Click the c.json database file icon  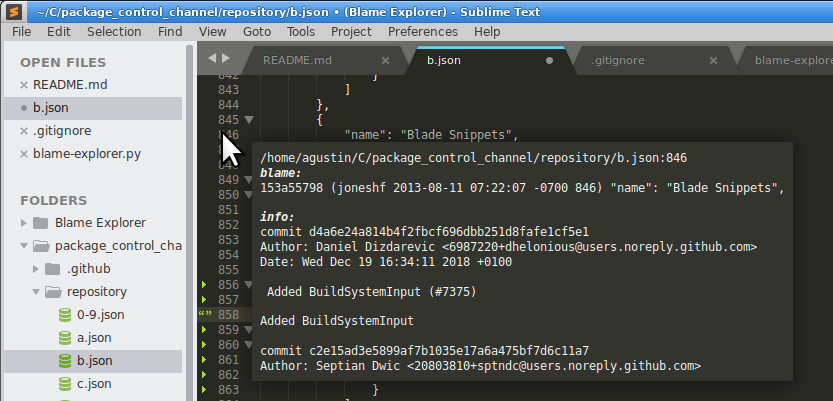64,384
